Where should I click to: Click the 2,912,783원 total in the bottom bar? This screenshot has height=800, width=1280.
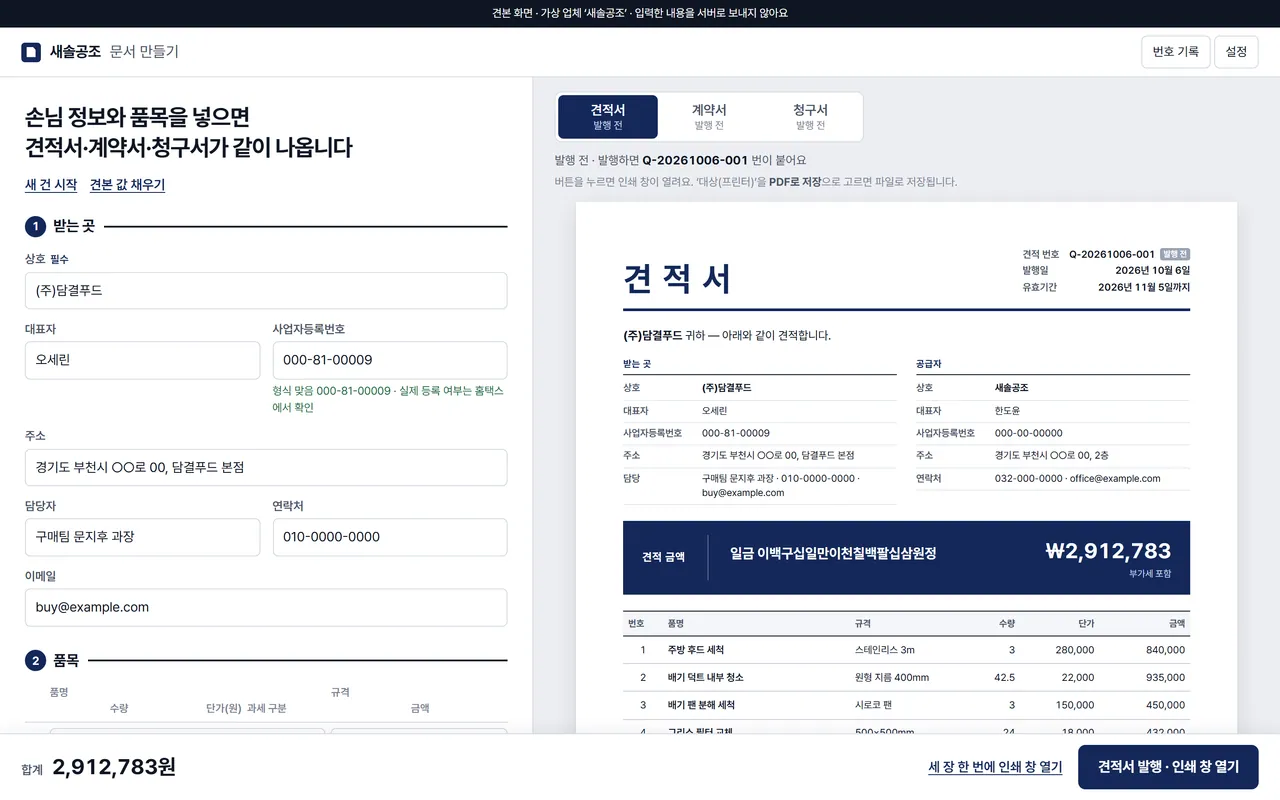click(114, 767)
